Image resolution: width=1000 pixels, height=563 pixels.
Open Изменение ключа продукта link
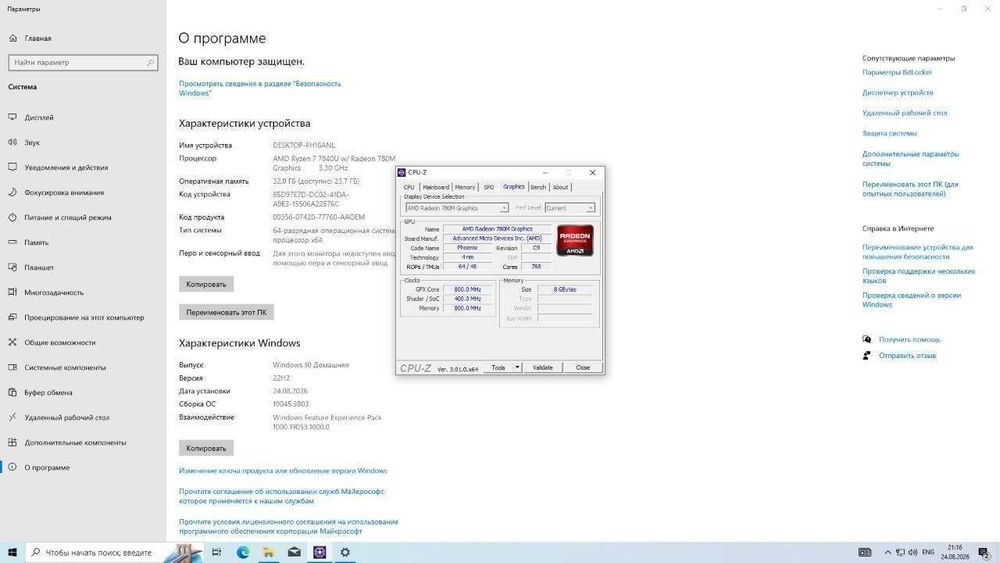click(283, 471)
